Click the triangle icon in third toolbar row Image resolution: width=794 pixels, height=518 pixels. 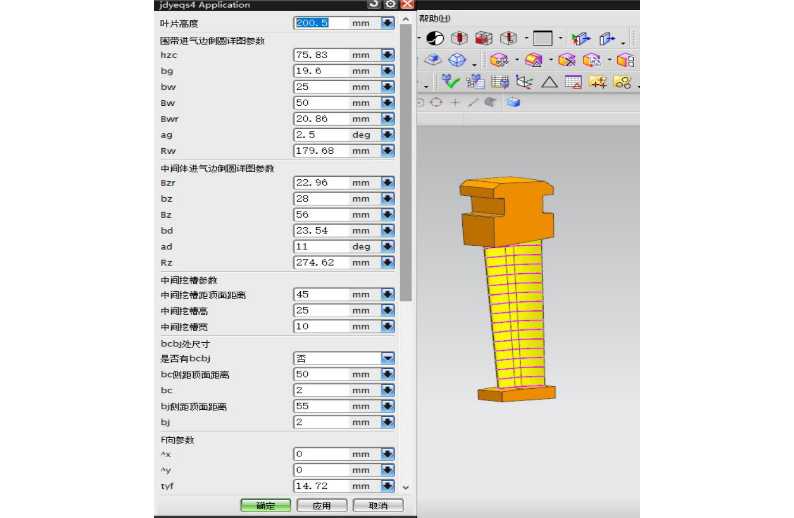point(549,82)
